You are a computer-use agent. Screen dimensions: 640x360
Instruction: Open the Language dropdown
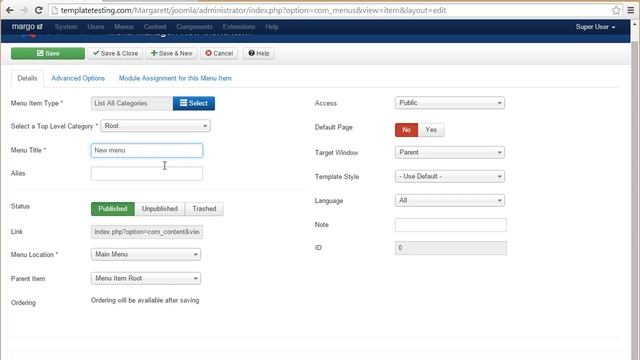pyautogui.click(x=450, y=200)
